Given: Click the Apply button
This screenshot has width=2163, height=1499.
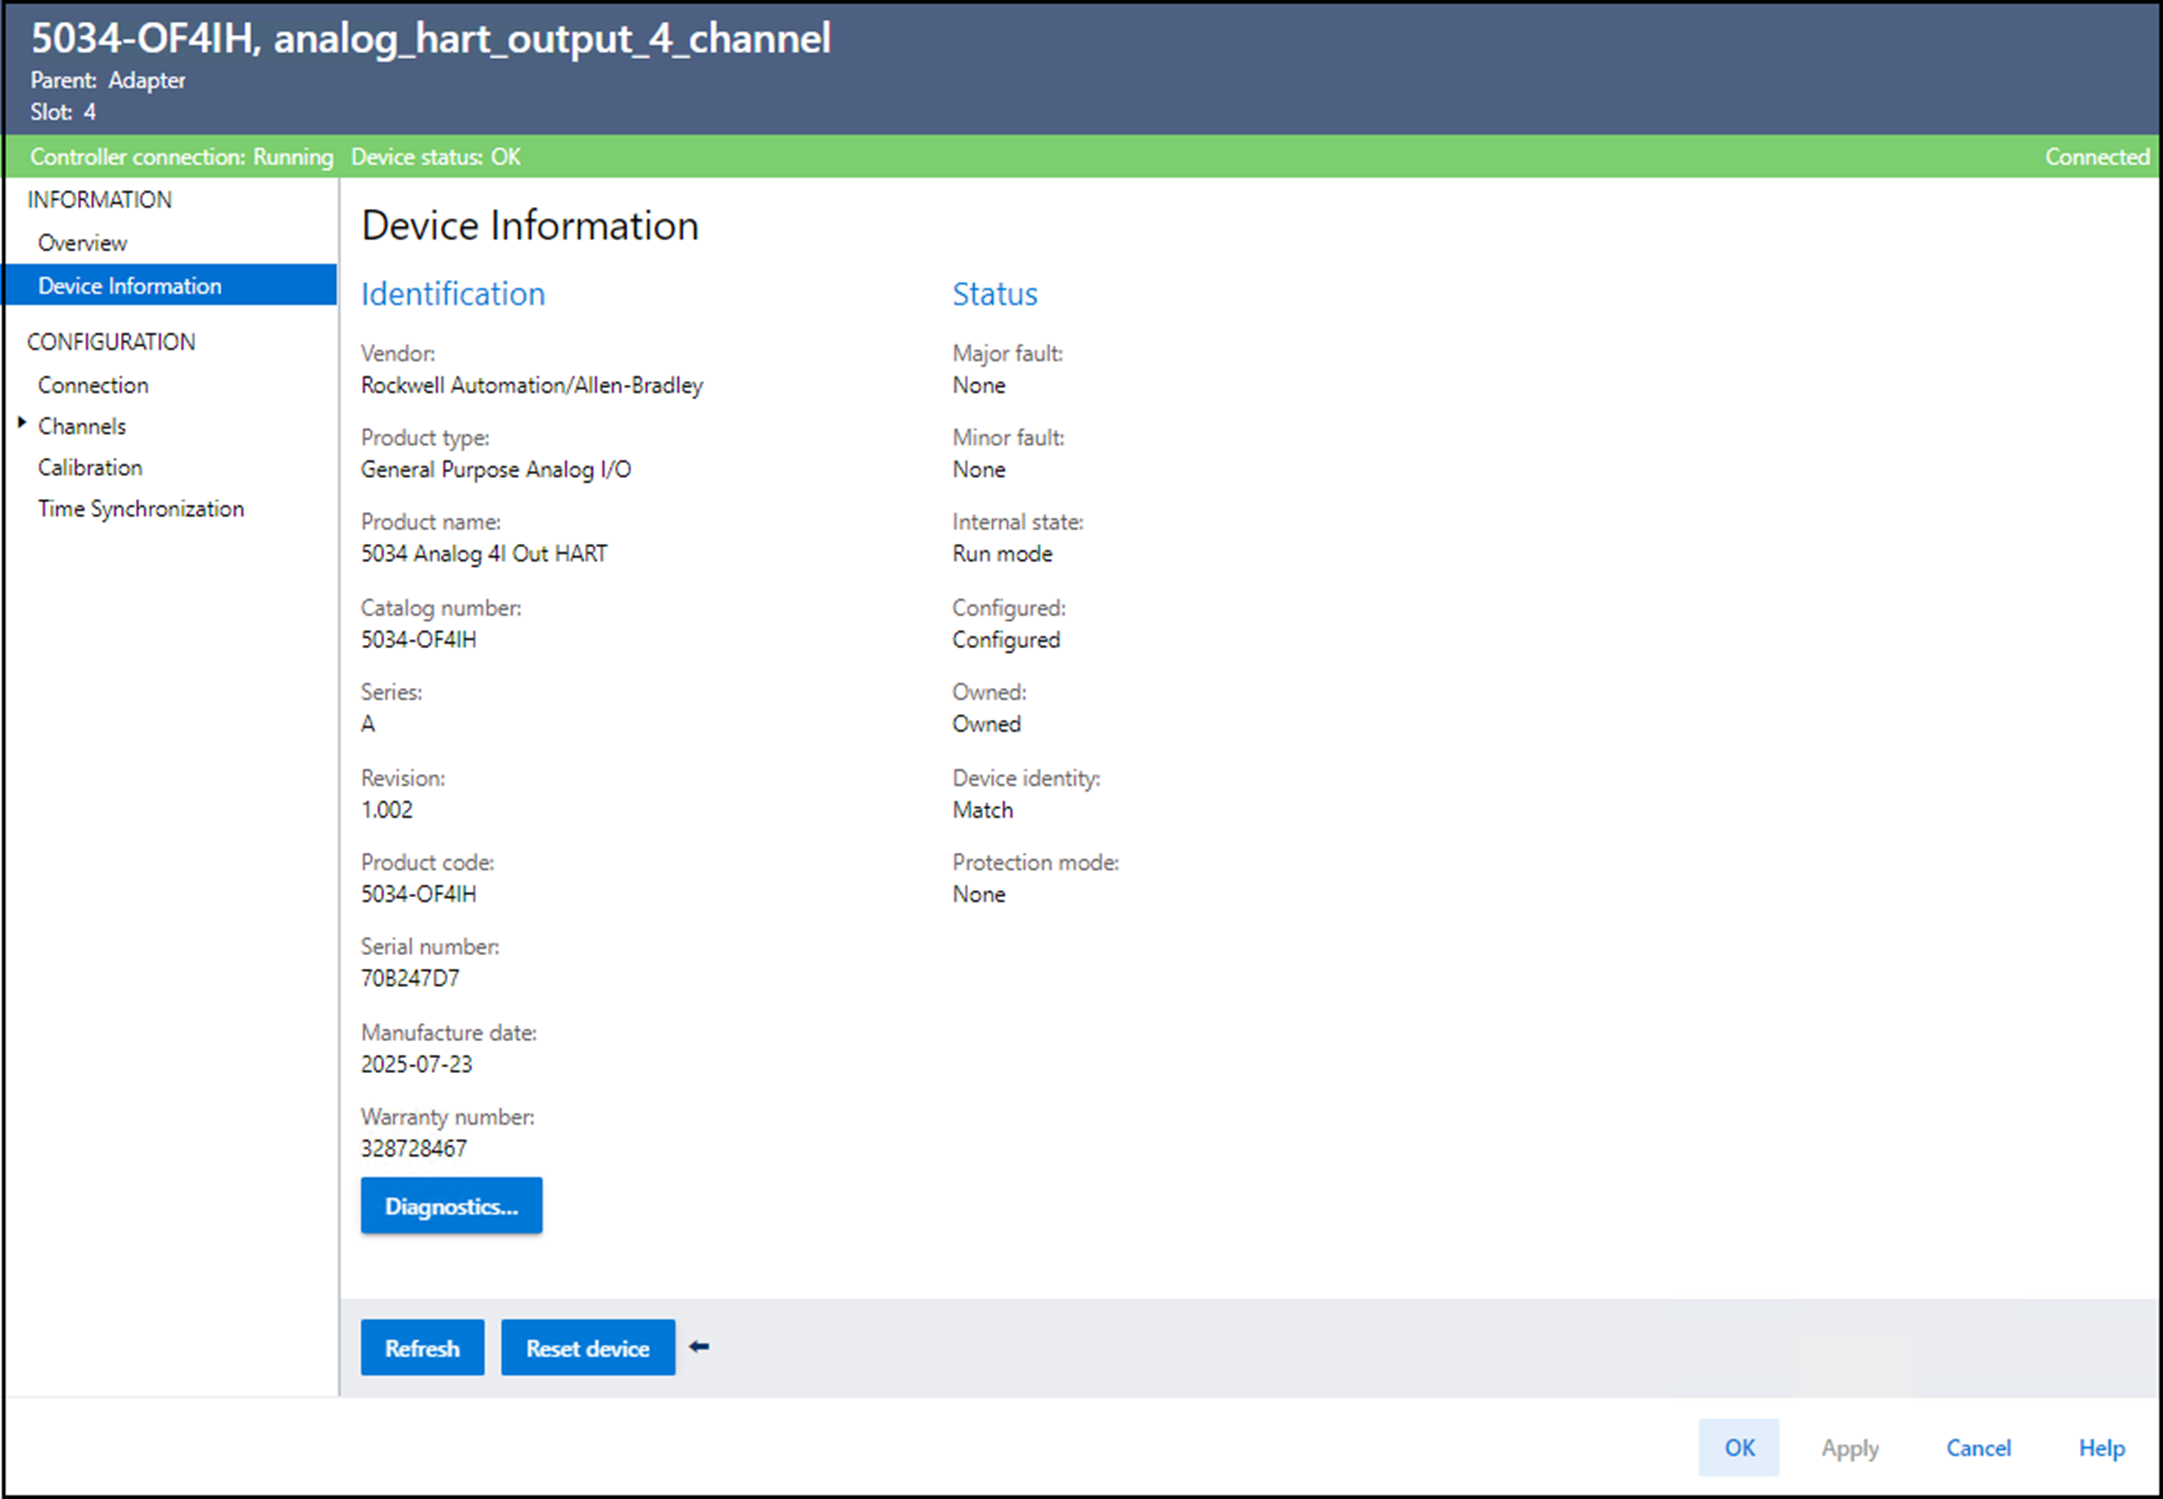Looking at the screenshot, I should pyautogui.click(x=1849, y=1448).
